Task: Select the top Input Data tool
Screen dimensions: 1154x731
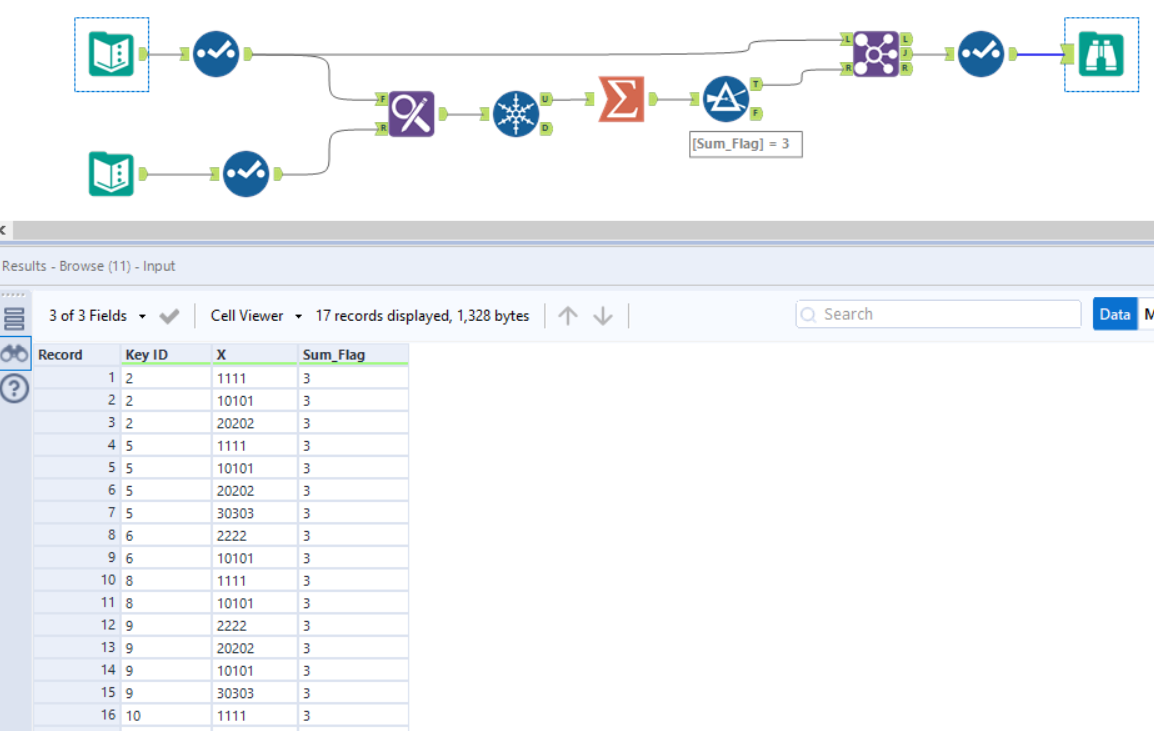Action: point(111,52)
